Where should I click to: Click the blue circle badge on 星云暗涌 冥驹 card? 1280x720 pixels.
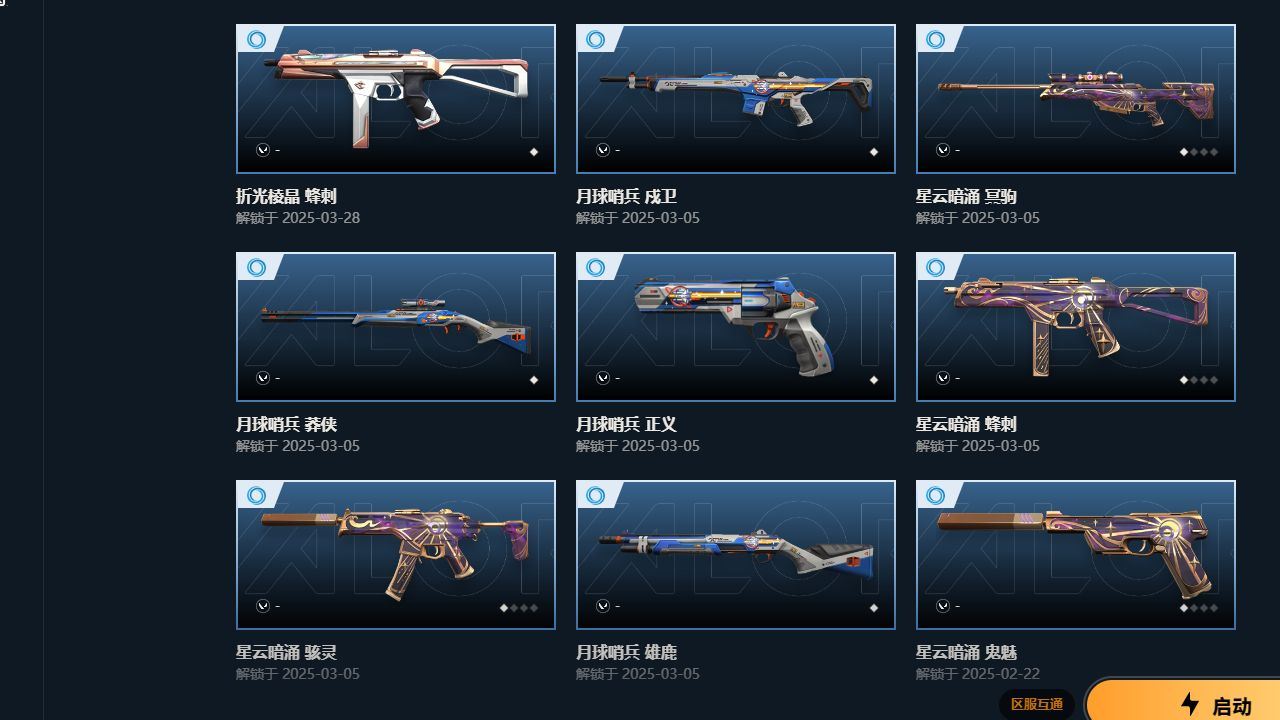tap(936, 40)
